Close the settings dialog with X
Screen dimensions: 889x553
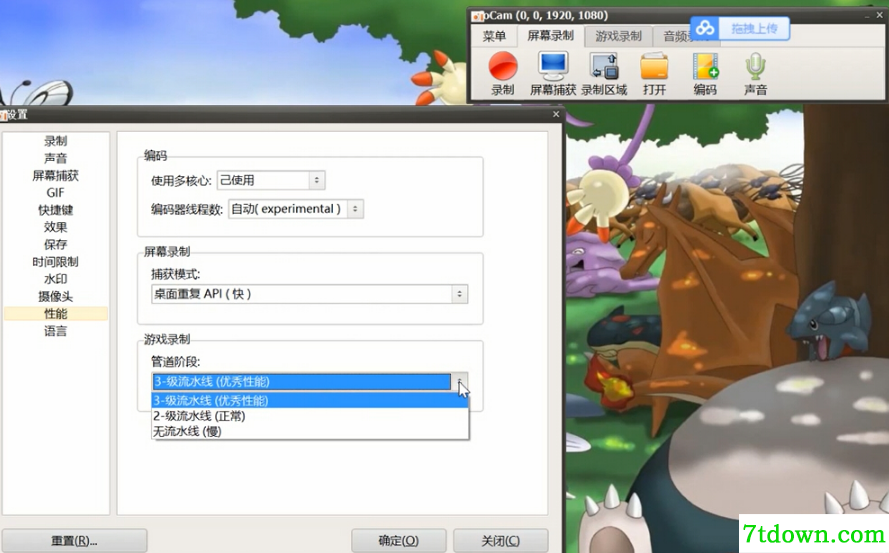pyautogui.click(x=556, y=114)
